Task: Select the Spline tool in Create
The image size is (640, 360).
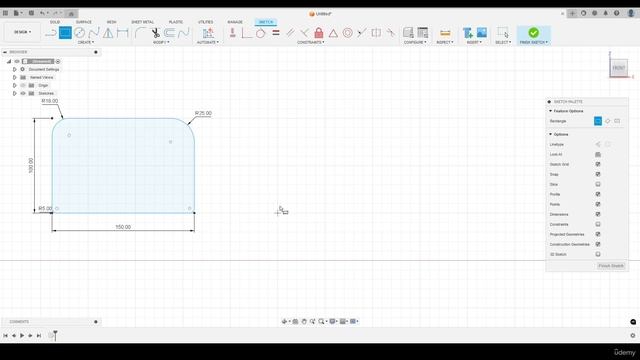Action: point(94,33)
